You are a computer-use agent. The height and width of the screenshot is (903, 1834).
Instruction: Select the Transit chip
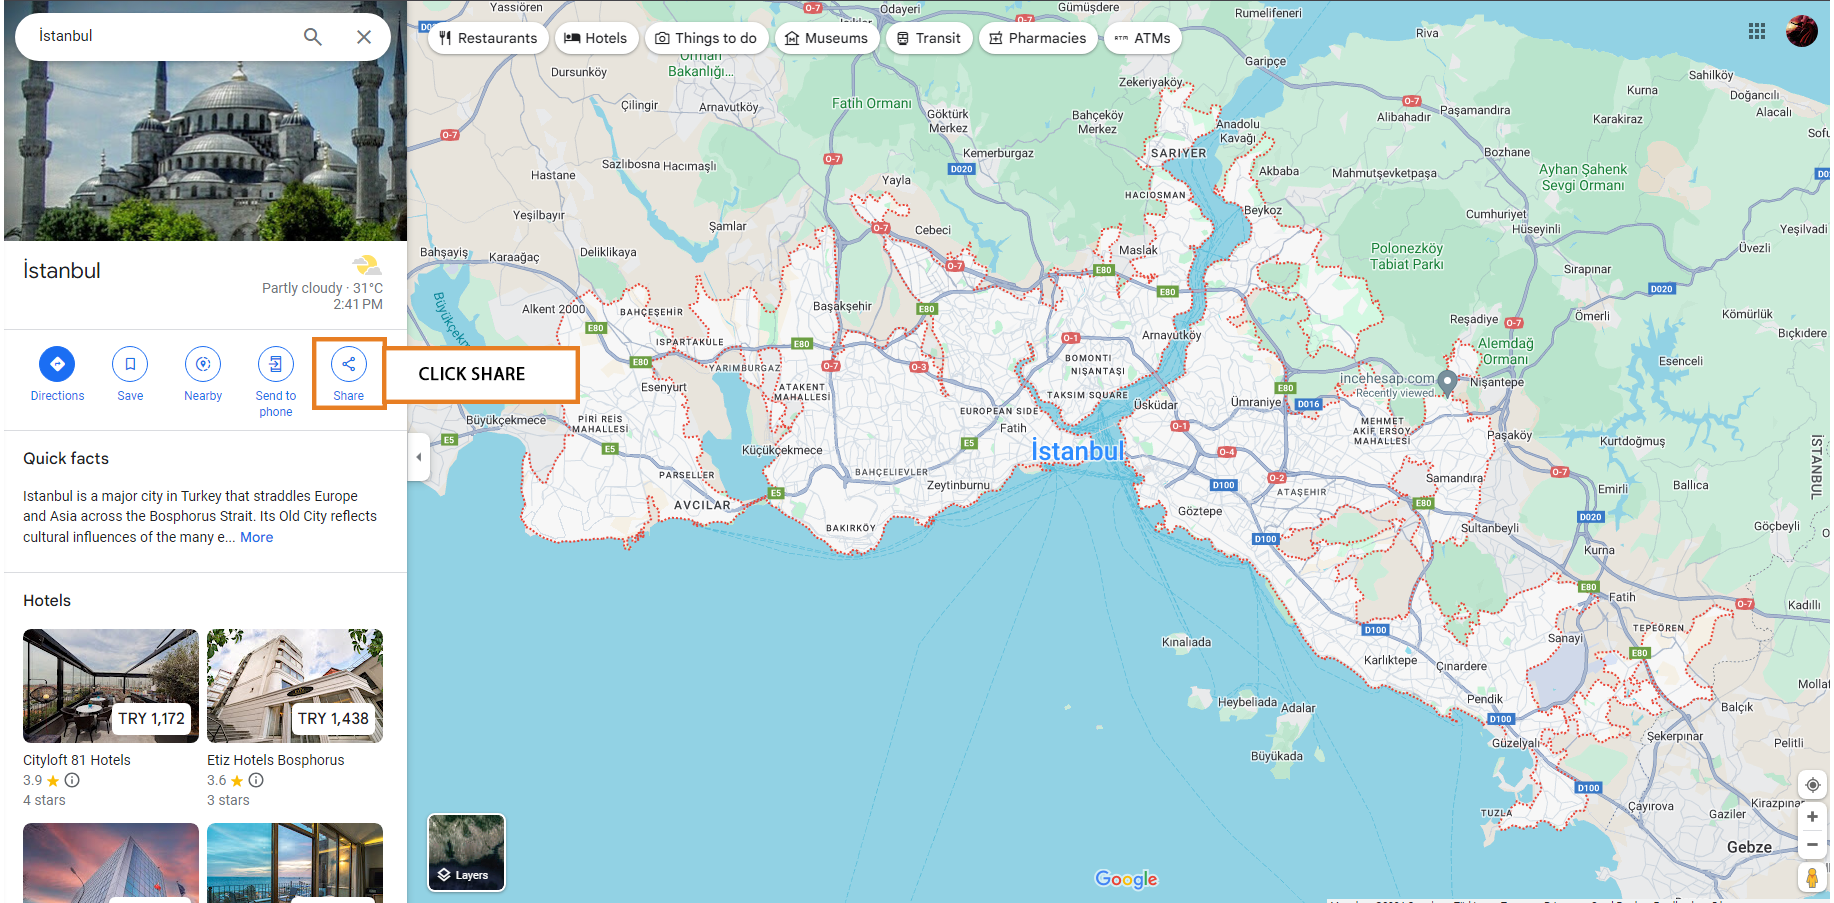(x=929, y=38)
